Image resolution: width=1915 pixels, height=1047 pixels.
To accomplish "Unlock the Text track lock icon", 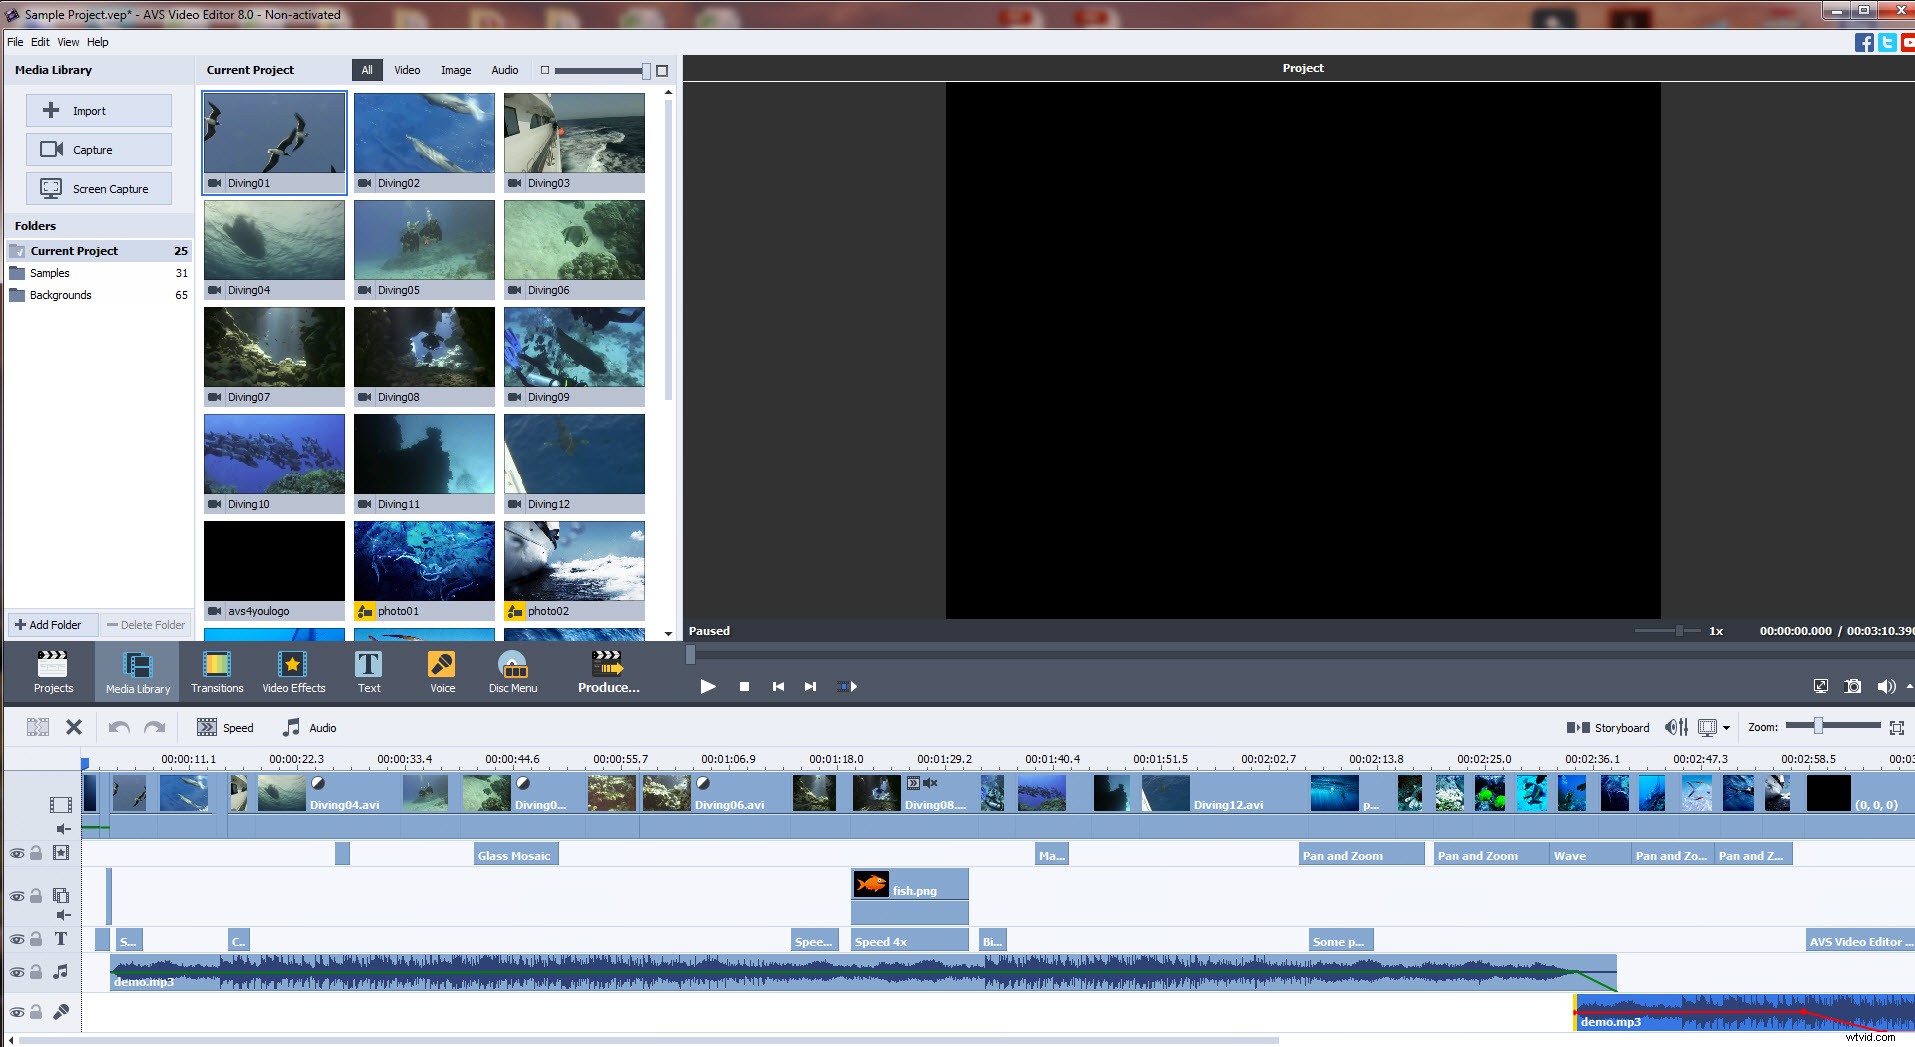I will click(x=35, y=939).
